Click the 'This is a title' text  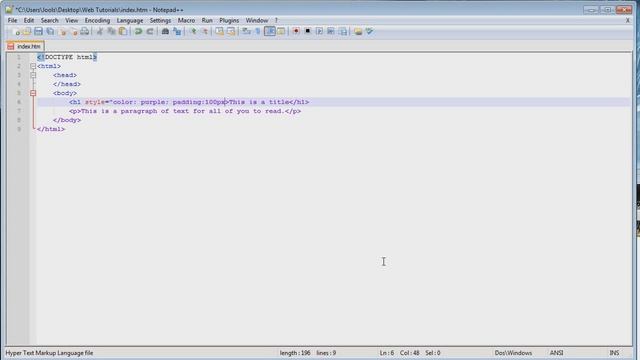(x=259, y=102)
